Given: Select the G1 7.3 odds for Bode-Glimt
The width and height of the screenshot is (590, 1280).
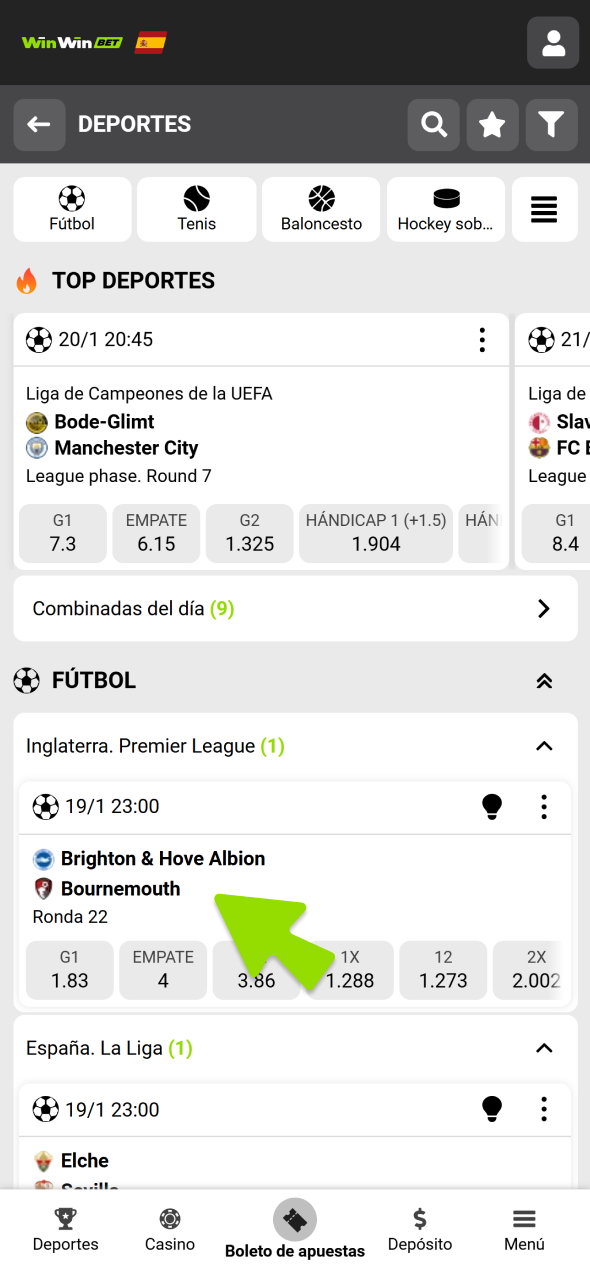Looking at the screenshot, I should coord(62,533).
